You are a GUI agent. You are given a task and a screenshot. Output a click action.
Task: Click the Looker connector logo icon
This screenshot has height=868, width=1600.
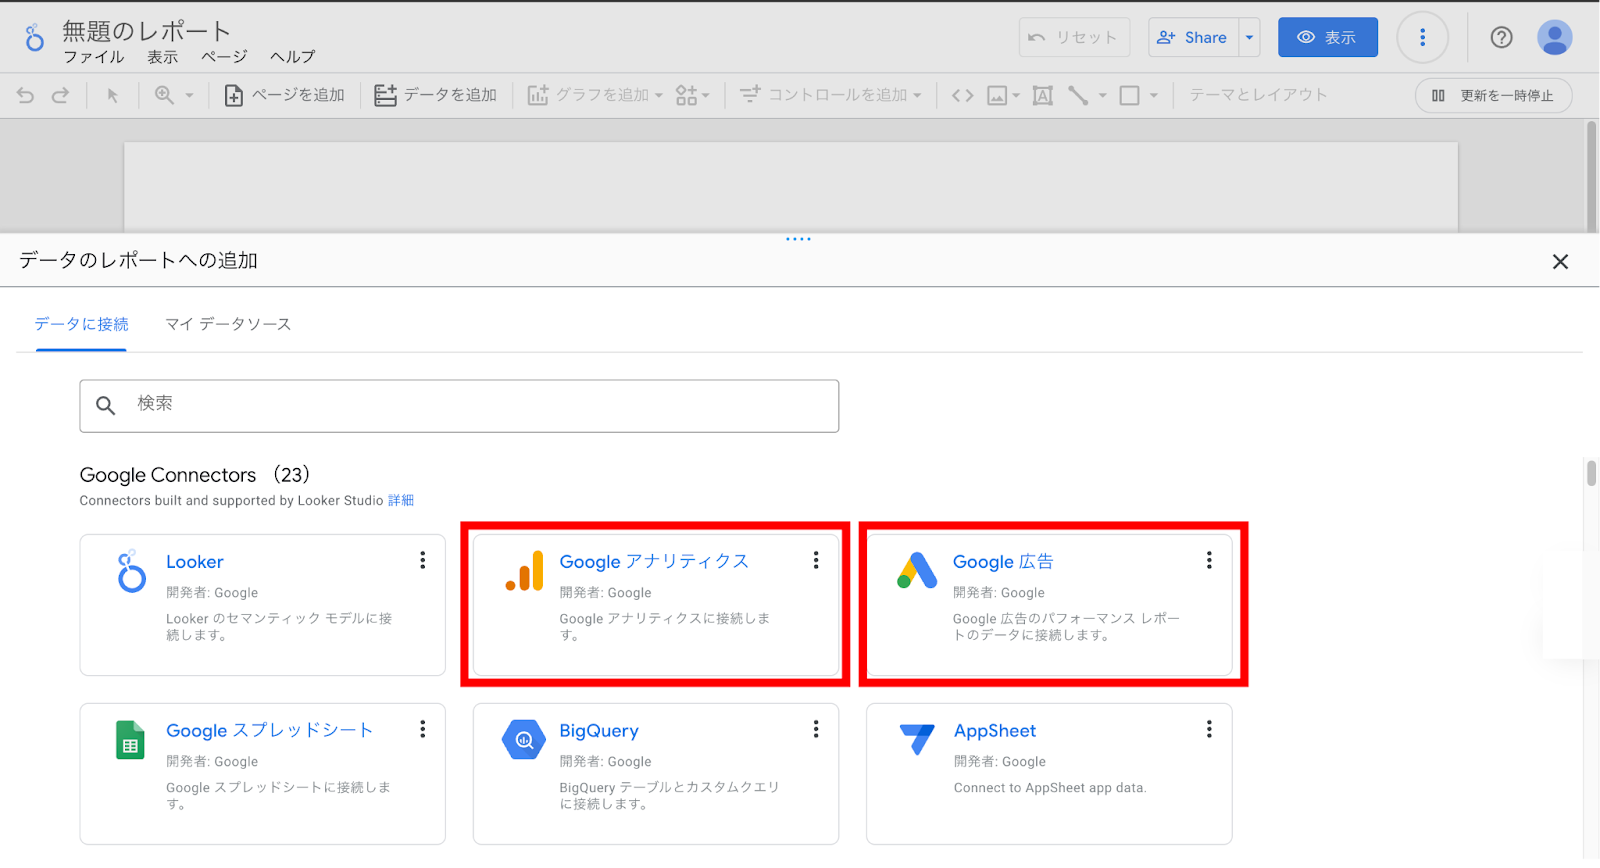point(131,571)
